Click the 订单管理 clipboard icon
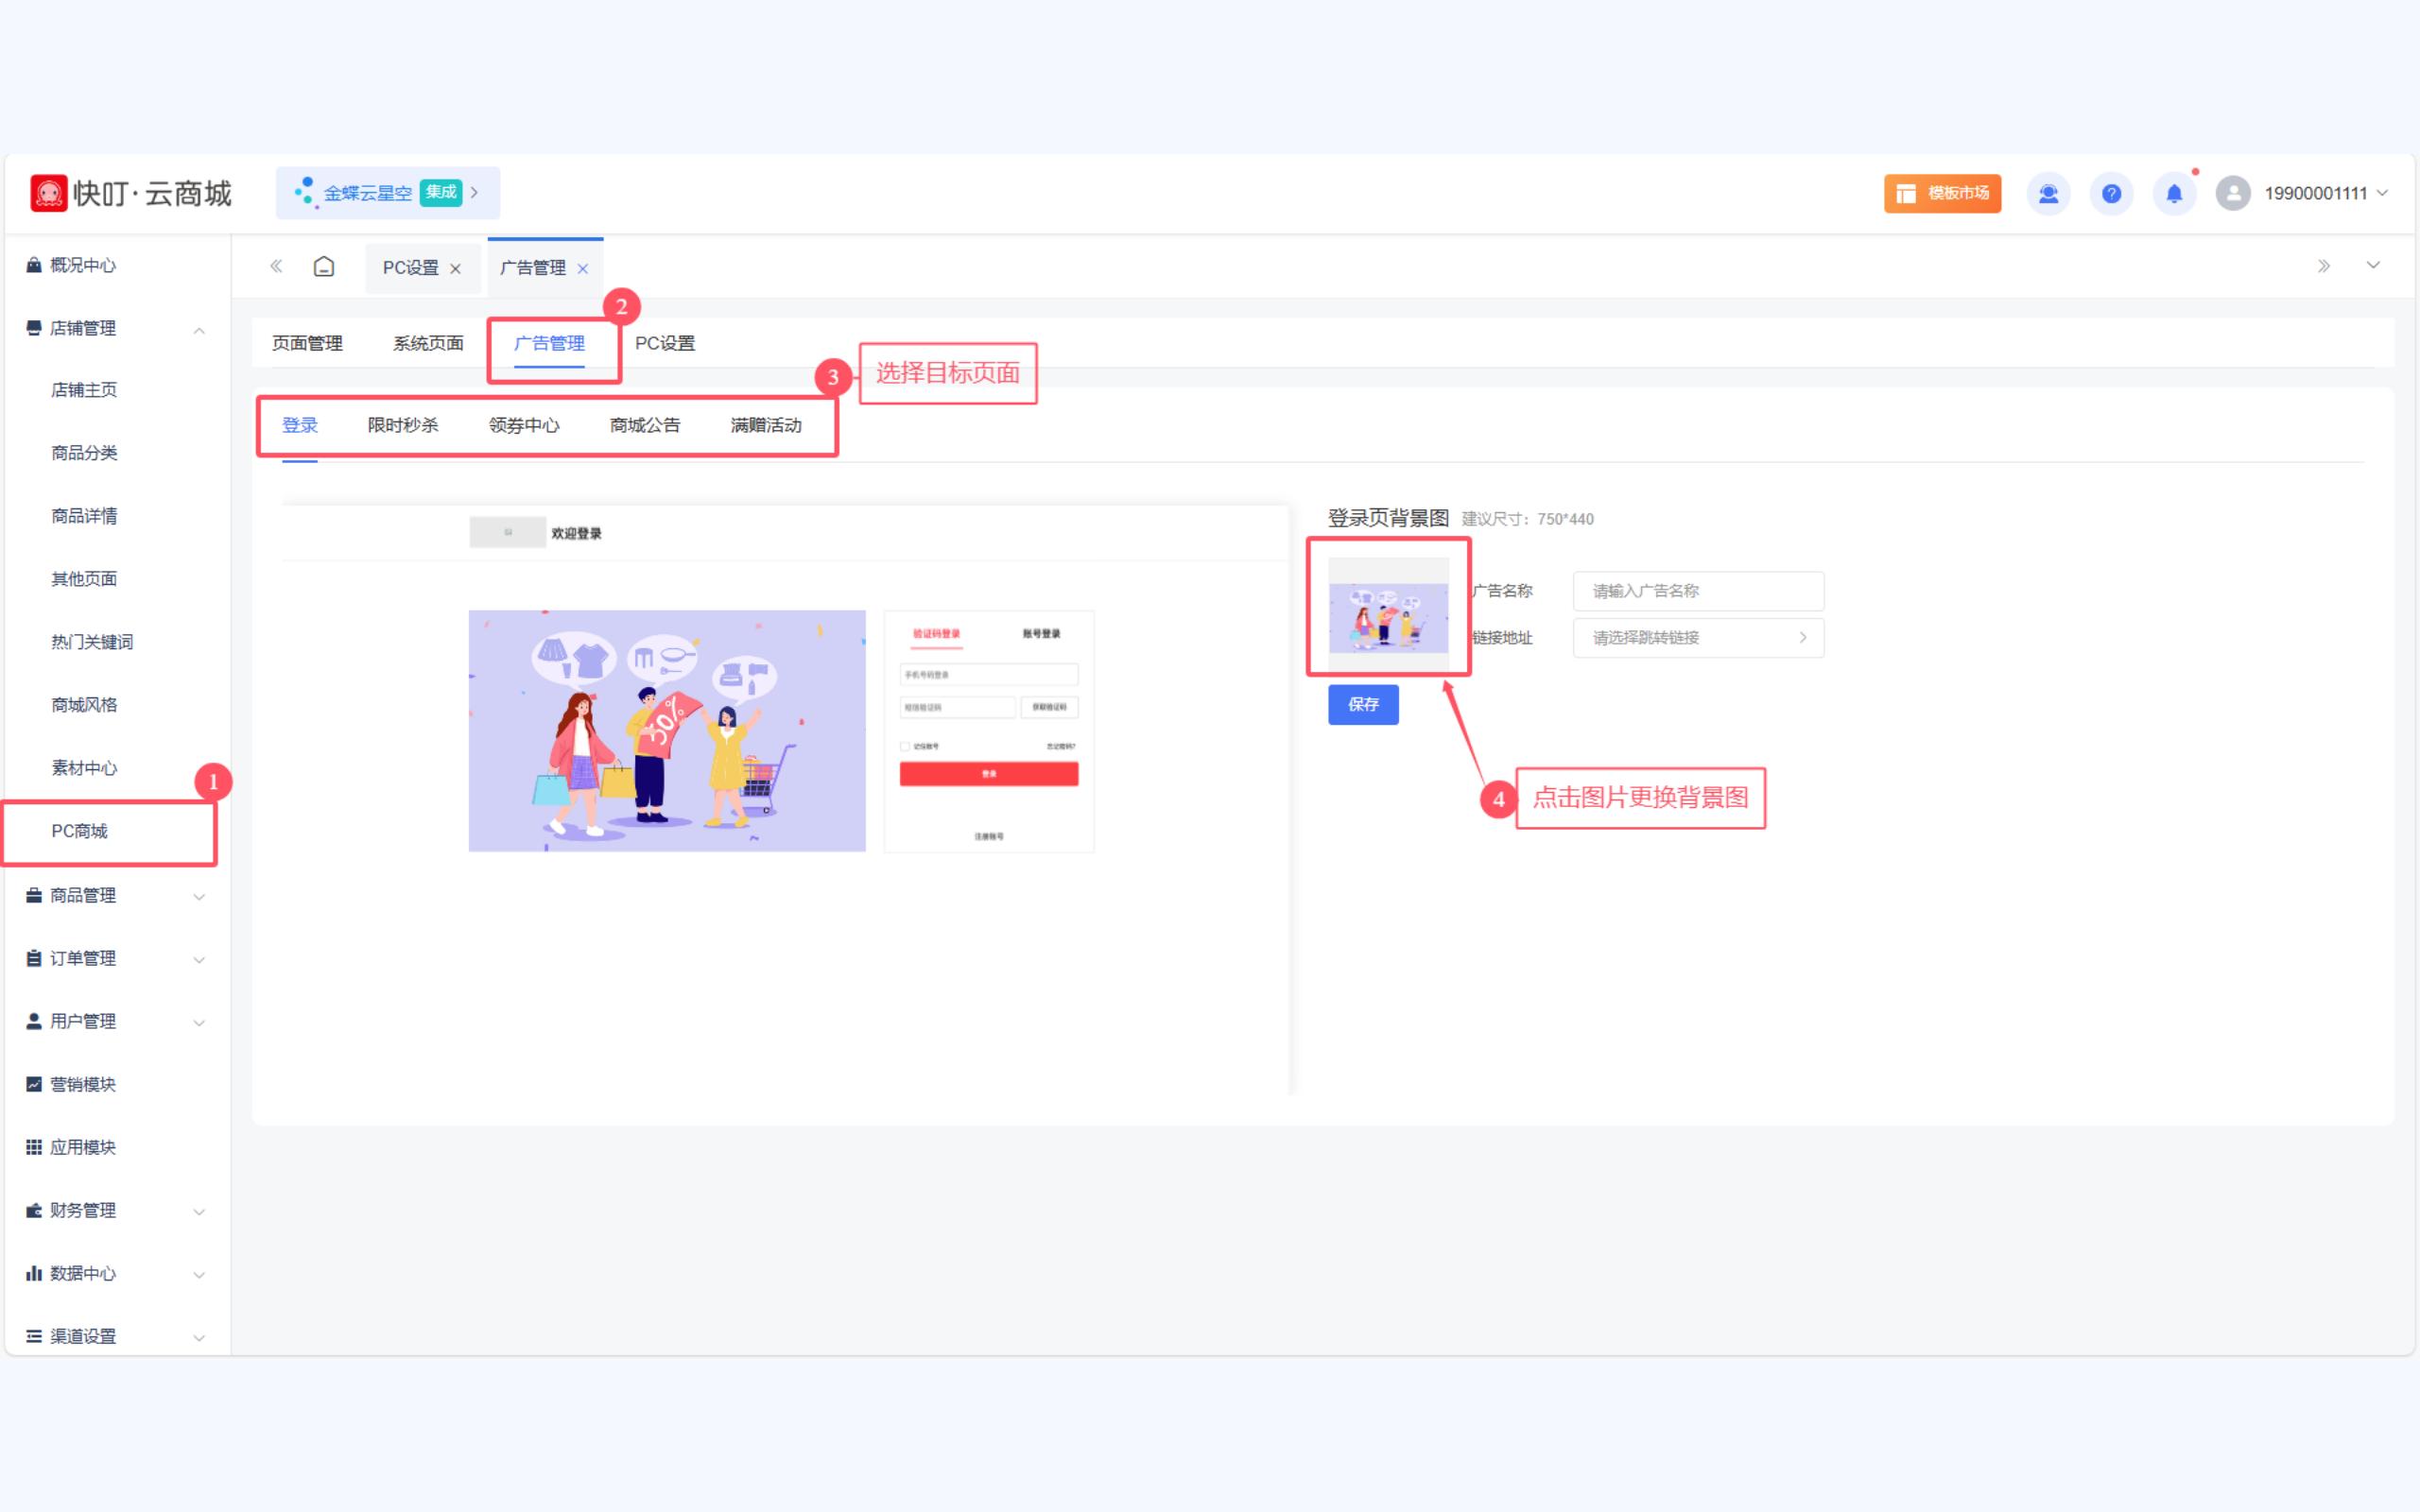This screenshot has width=2420, height=1512. [x=34, y=958]
